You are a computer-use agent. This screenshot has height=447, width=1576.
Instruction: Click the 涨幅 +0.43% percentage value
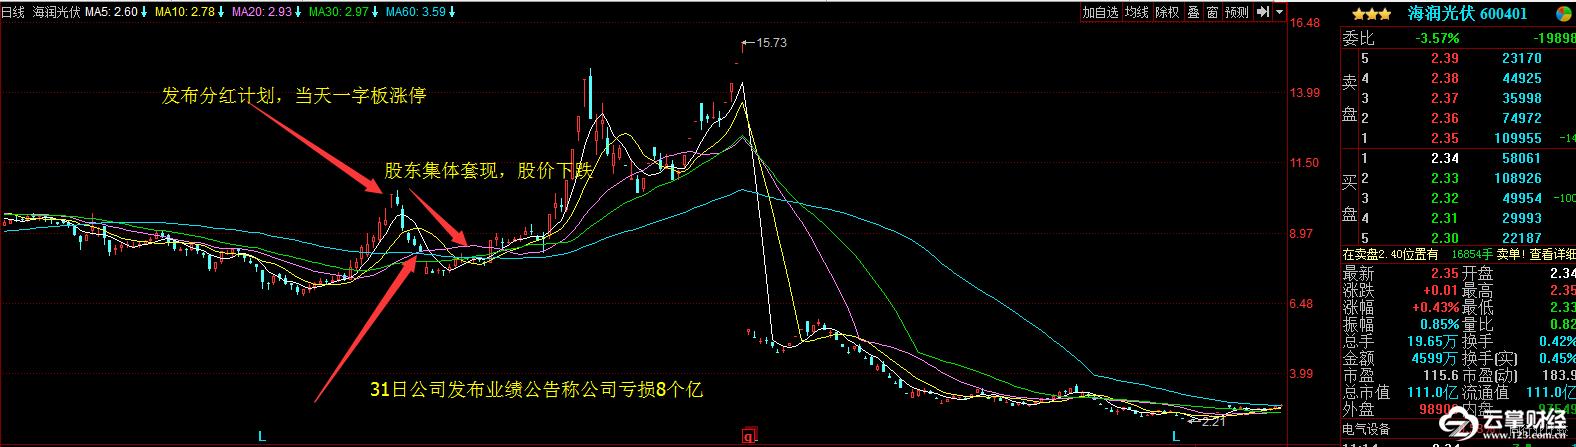point(1435,308)
